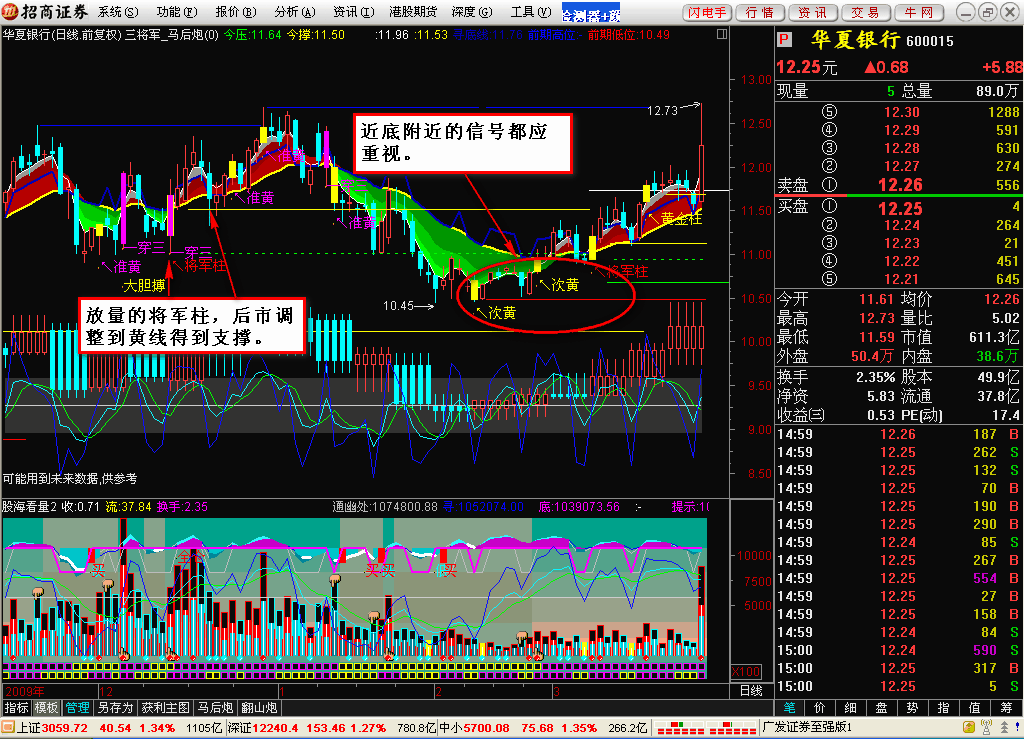Click the 15:00 tick row with volume 590
The width and height of the screenshot is (1024, 739).
(898, 650)
